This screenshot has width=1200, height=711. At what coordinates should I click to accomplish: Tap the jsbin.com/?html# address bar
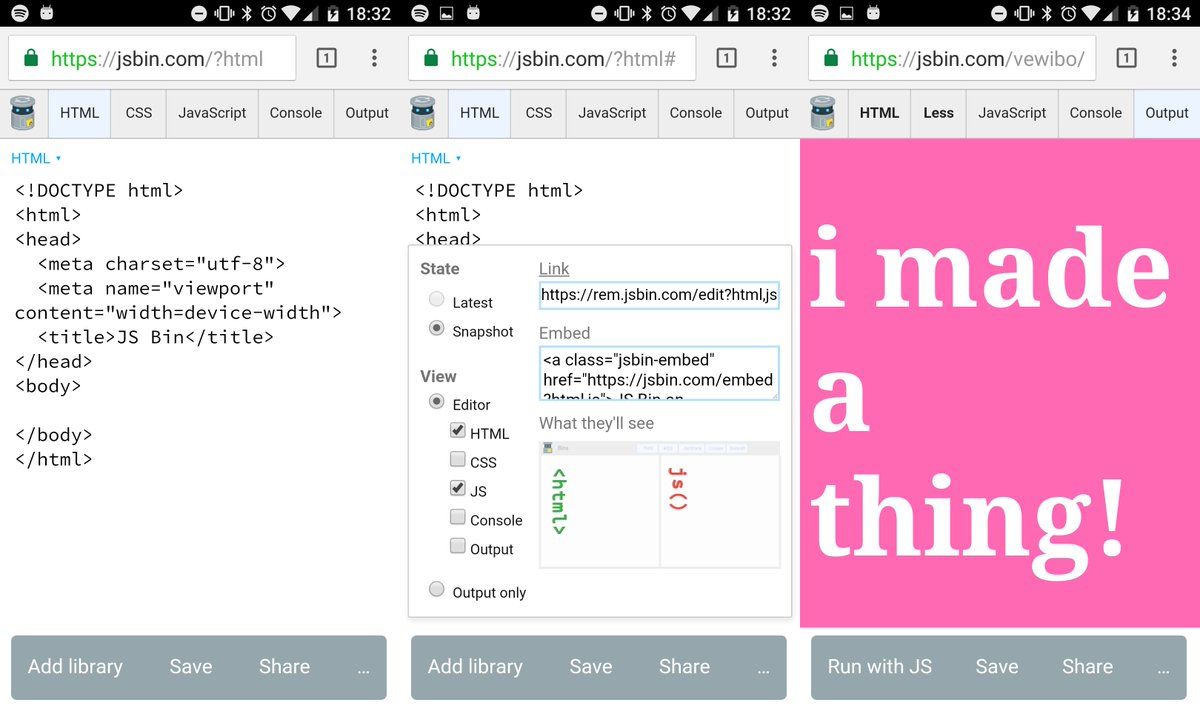click(x=552, y=59)
